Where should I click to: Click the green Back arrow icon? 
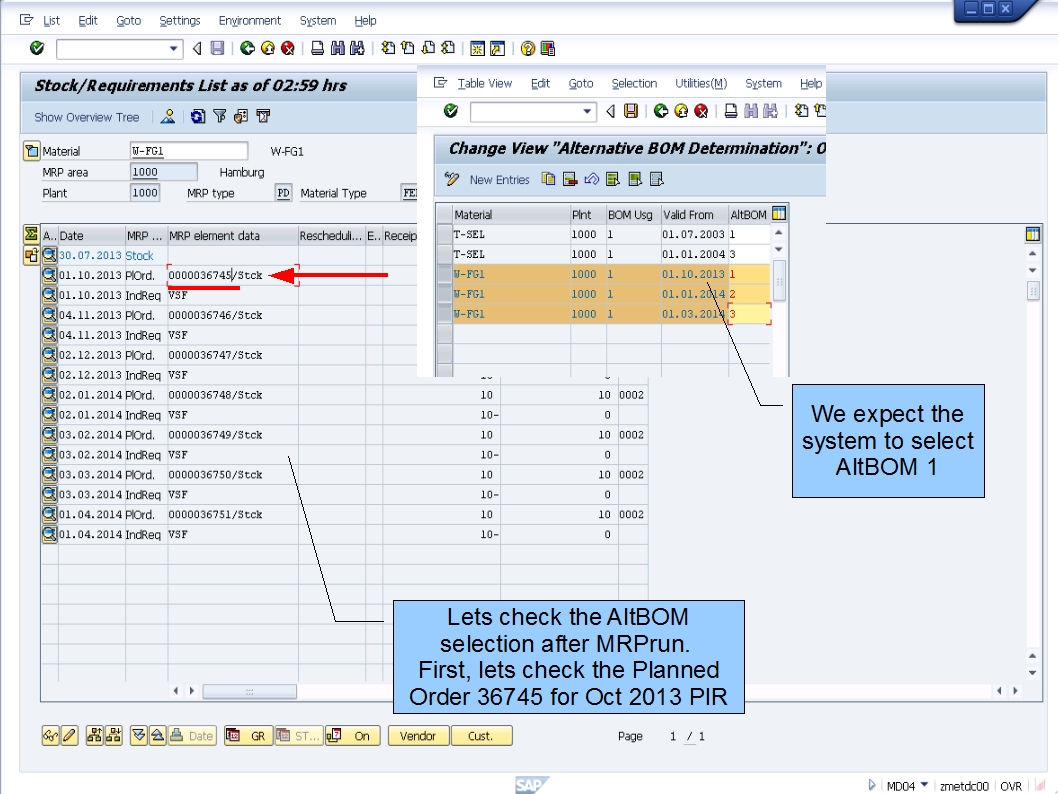(247, 48)
